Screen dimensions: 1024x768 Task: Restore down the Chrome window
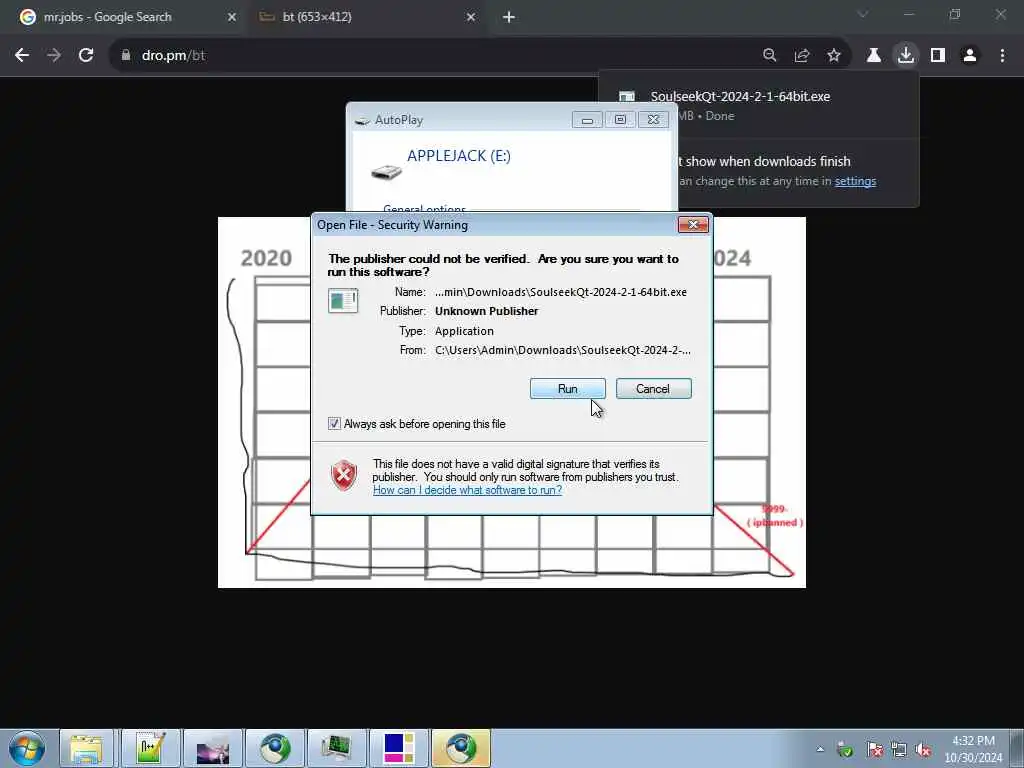(955, 14)
